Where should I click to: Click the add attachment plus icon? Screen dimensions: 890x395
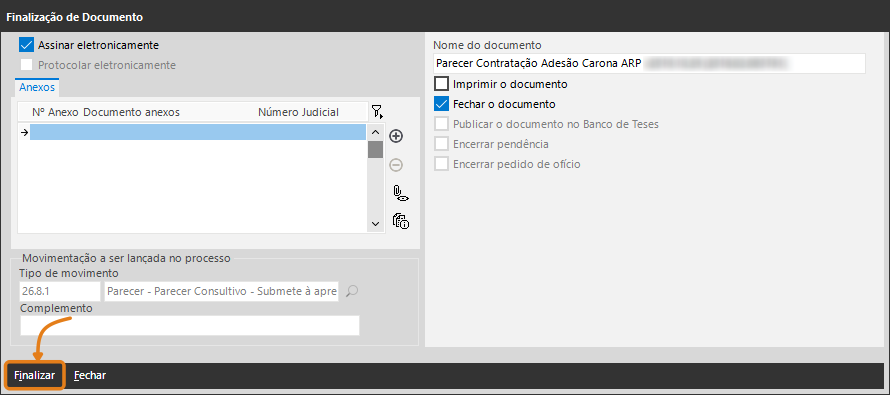pyautogui.click(x=396, y=136)
